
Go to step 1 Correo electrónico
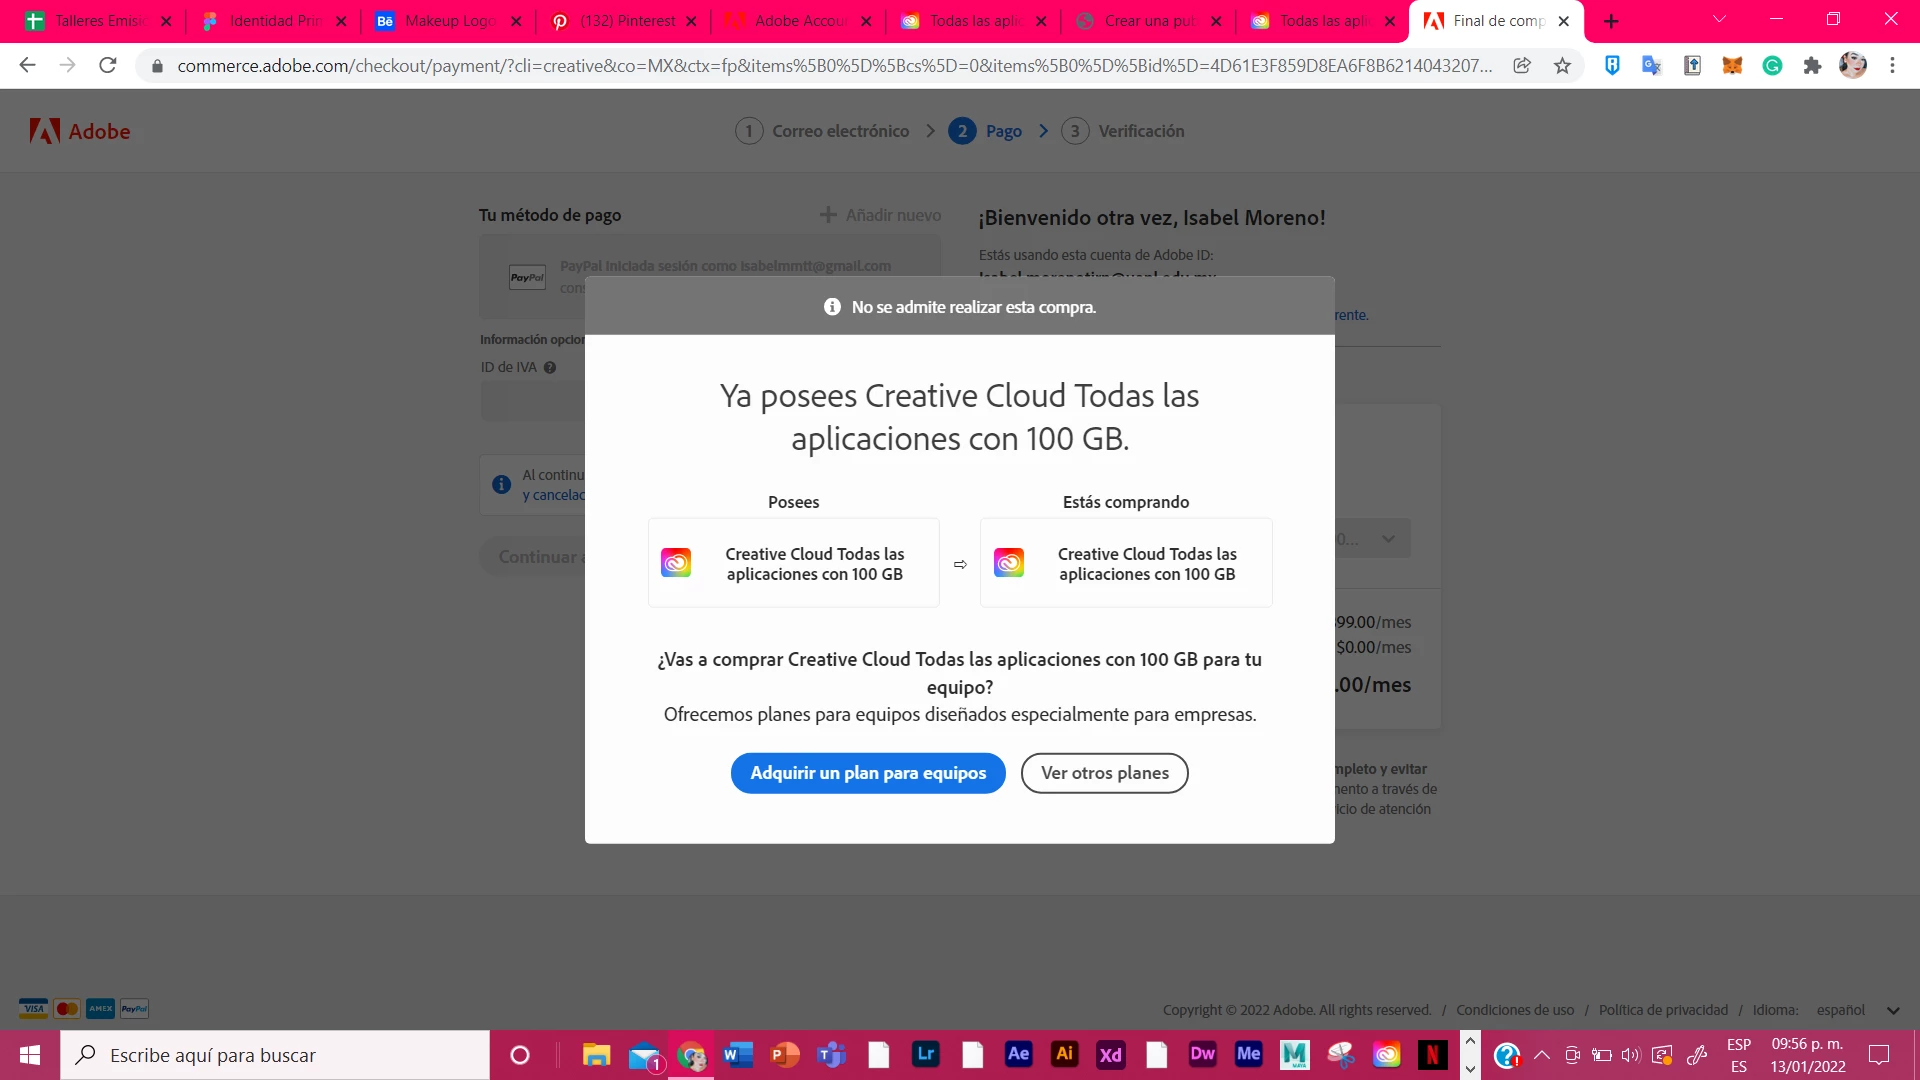point(823,131)
